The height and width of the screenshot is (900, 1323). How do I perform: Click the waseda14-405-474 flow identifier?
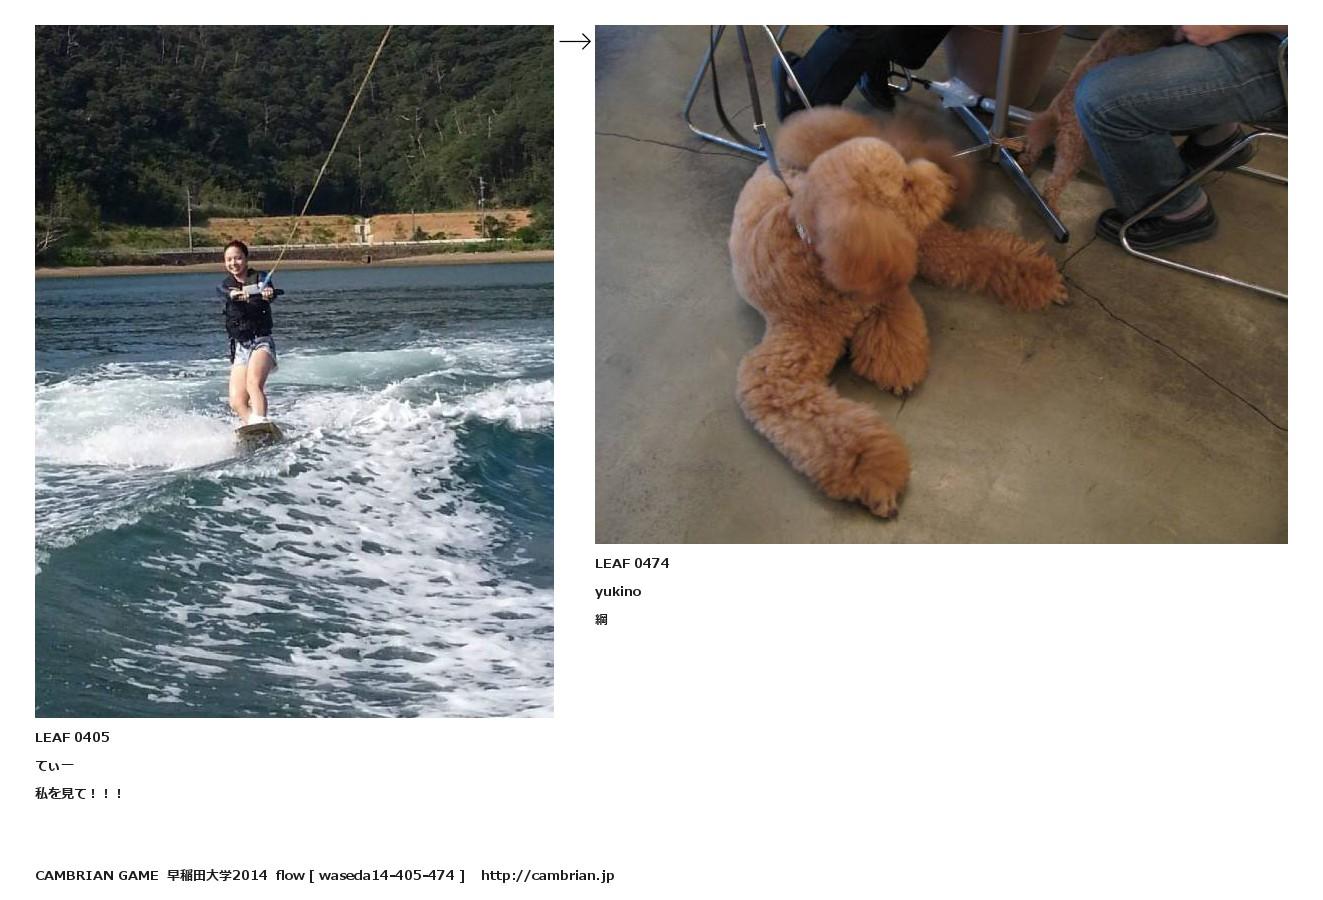coord(387,875)
